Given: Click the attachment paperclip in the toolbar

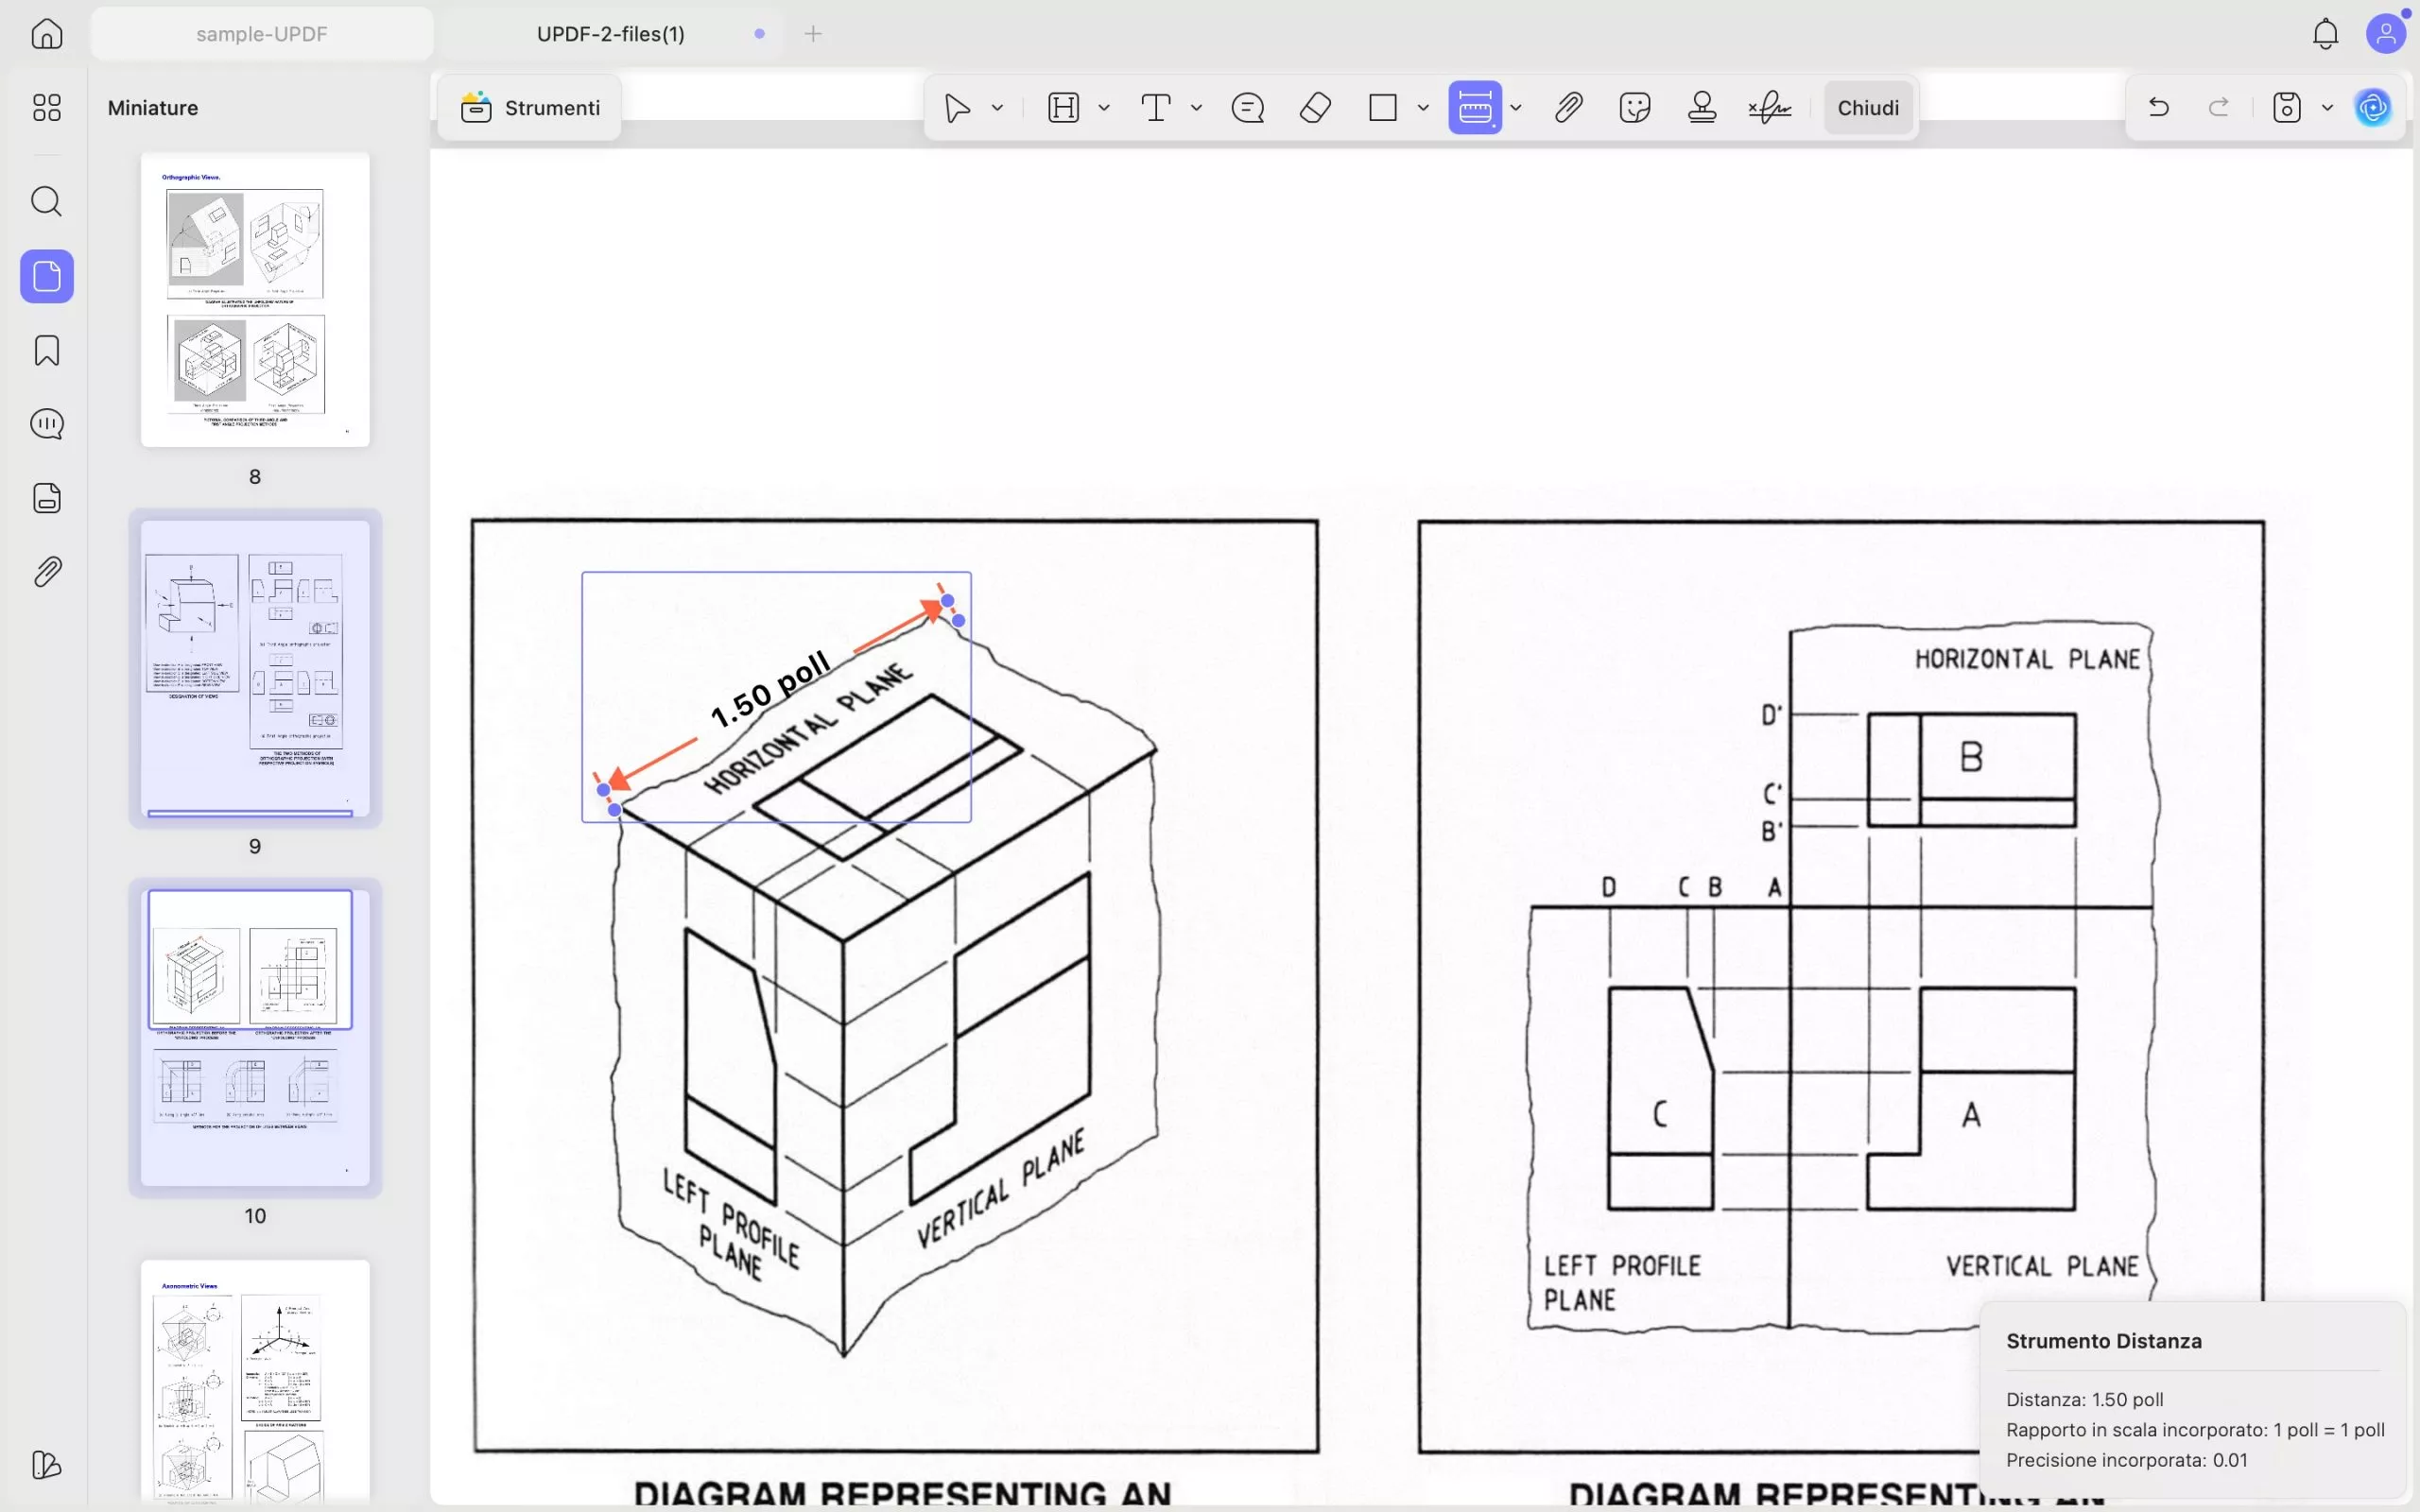Looking at the screenshot, I should (x=1567, y=107).
